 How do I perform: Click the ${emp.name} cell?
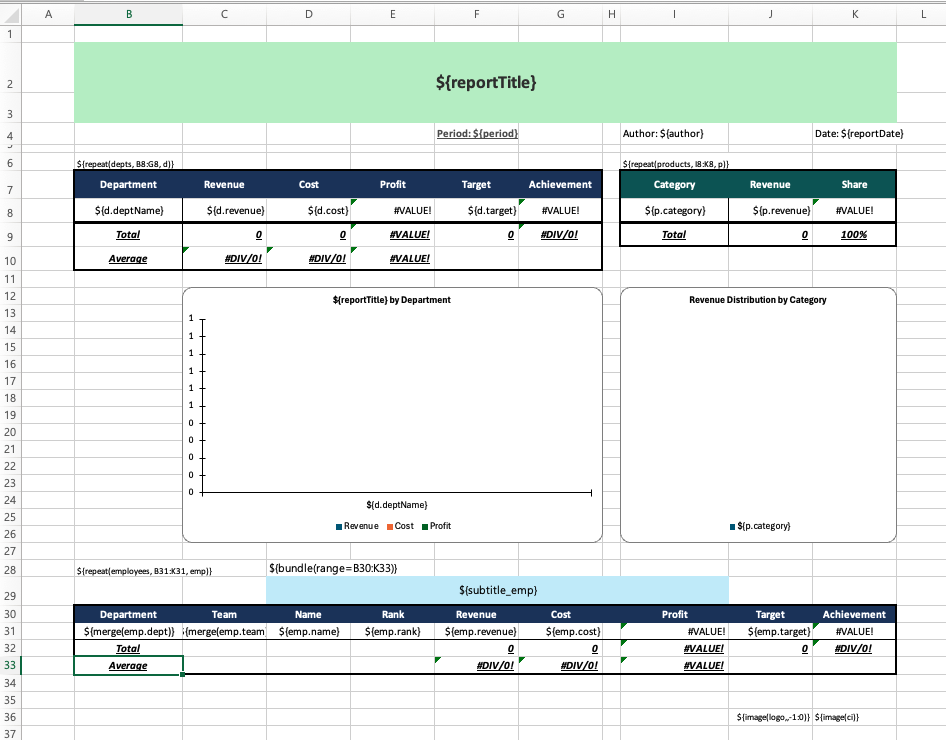point(308,631)
